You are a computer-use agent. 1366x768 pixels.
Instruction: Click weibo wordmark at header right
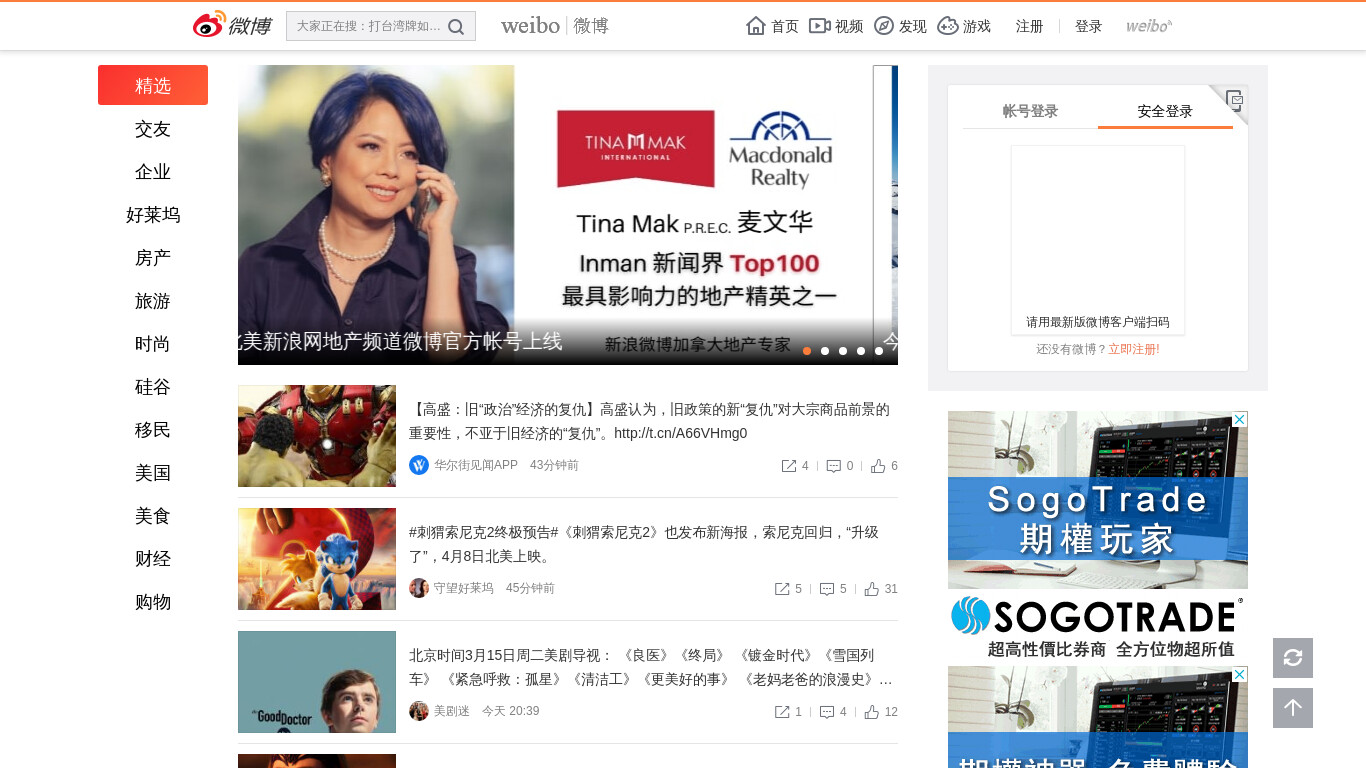pos(1149,26)
